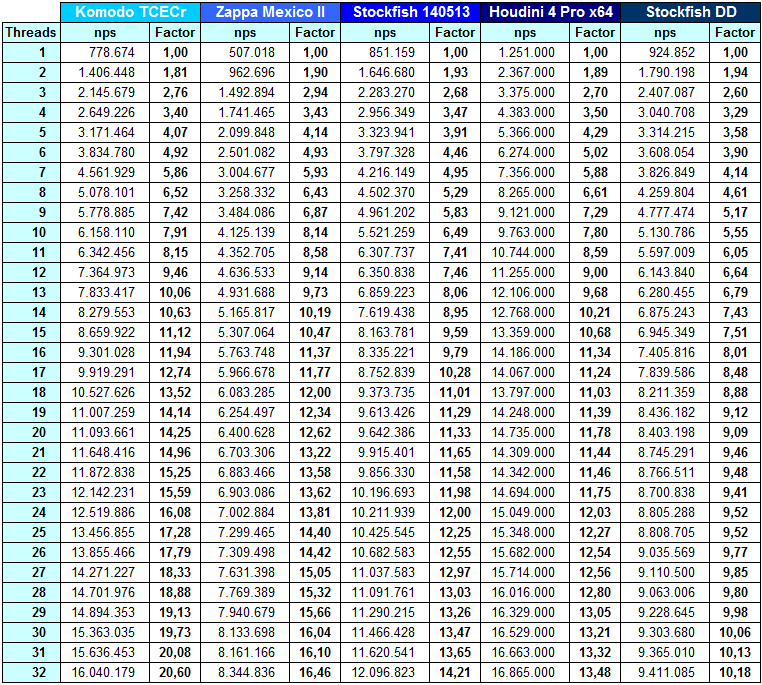
Task: Select cell with value 15.049.000
Action: click(525, 512)
